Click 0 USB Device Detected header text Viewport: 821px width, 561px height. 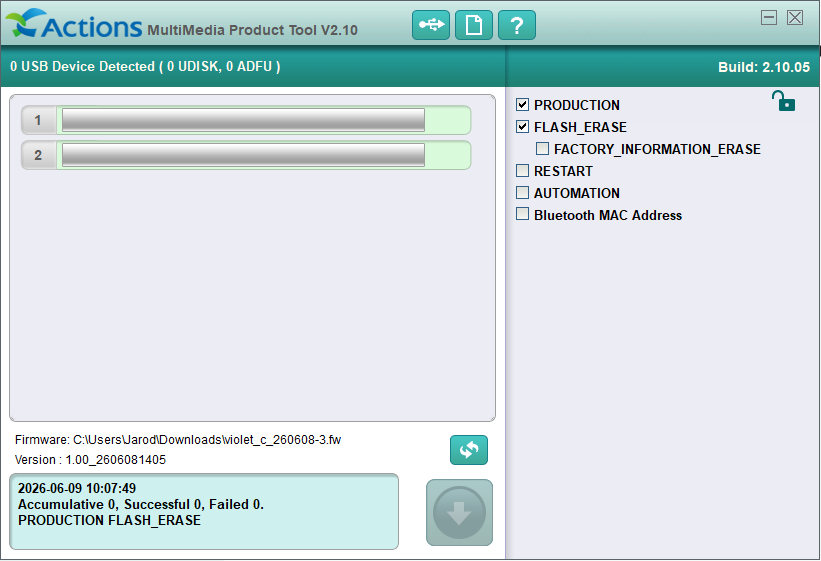coord(145,67)
